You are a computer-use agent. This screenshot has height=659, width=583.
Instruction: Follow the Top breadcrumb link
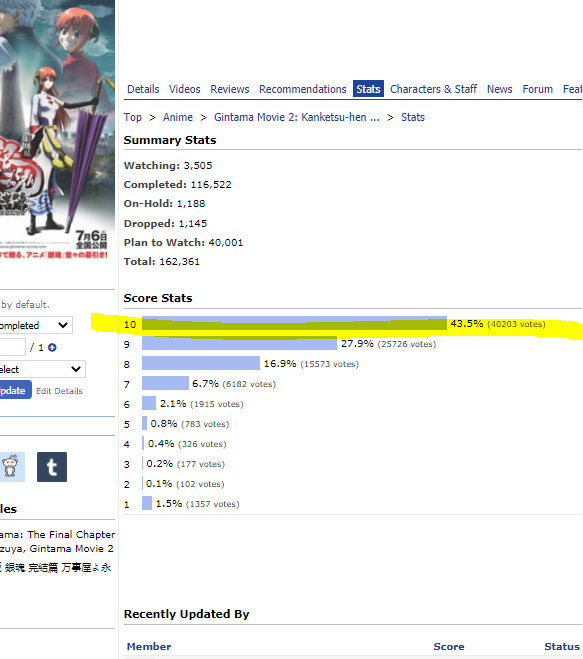point(132,117)
